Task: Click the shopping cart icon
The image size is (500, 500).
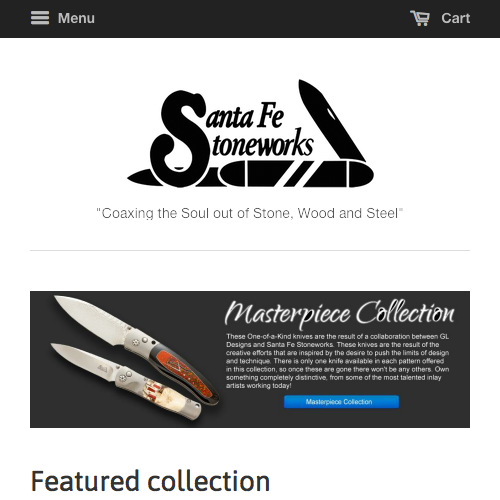Action: (x=420, y=18)
